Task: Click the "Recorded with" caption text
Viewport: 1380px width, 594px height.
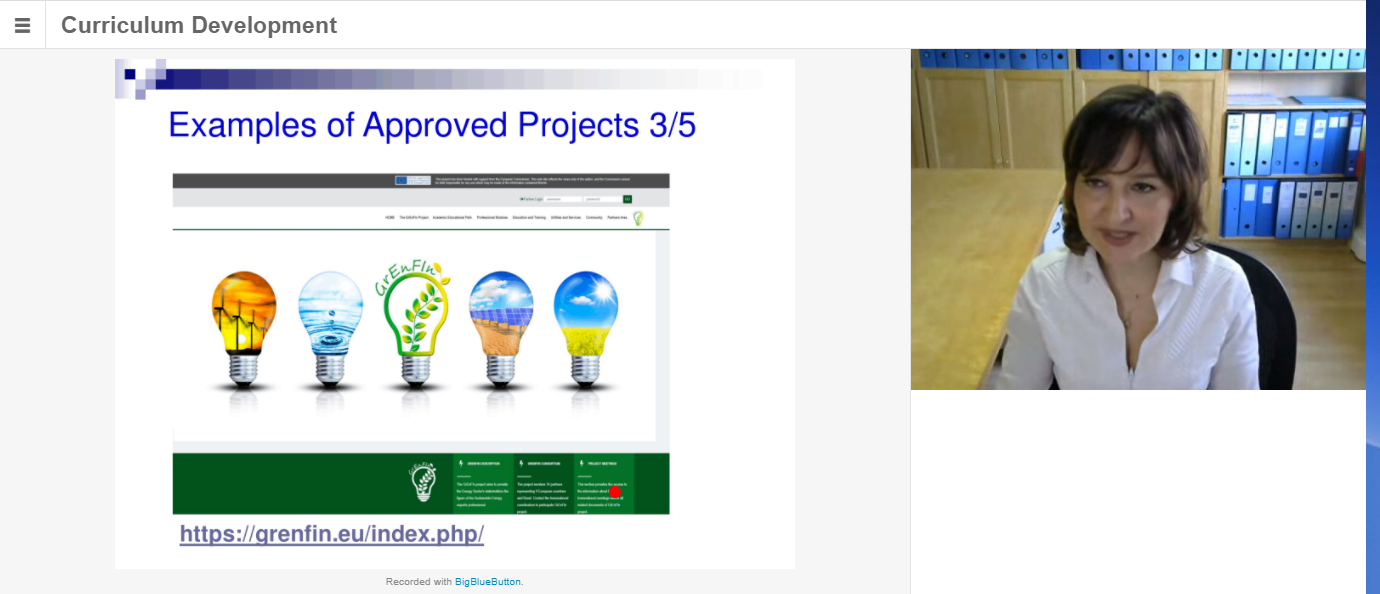Action: point(419,581)
